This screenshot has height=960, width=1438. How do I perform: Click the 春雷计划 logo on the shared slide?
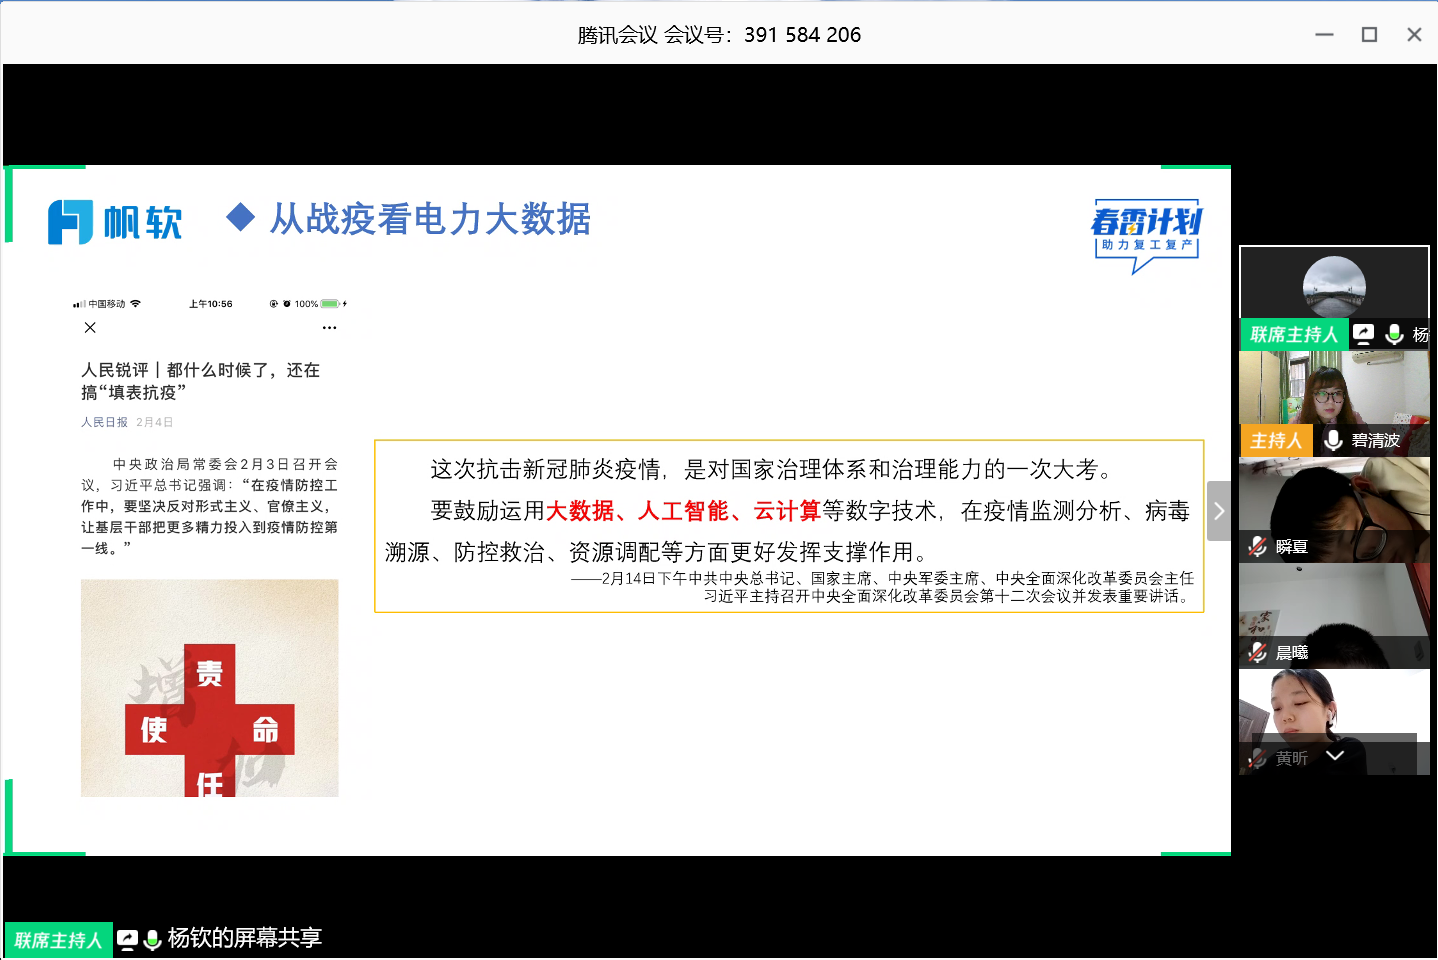1146,233
